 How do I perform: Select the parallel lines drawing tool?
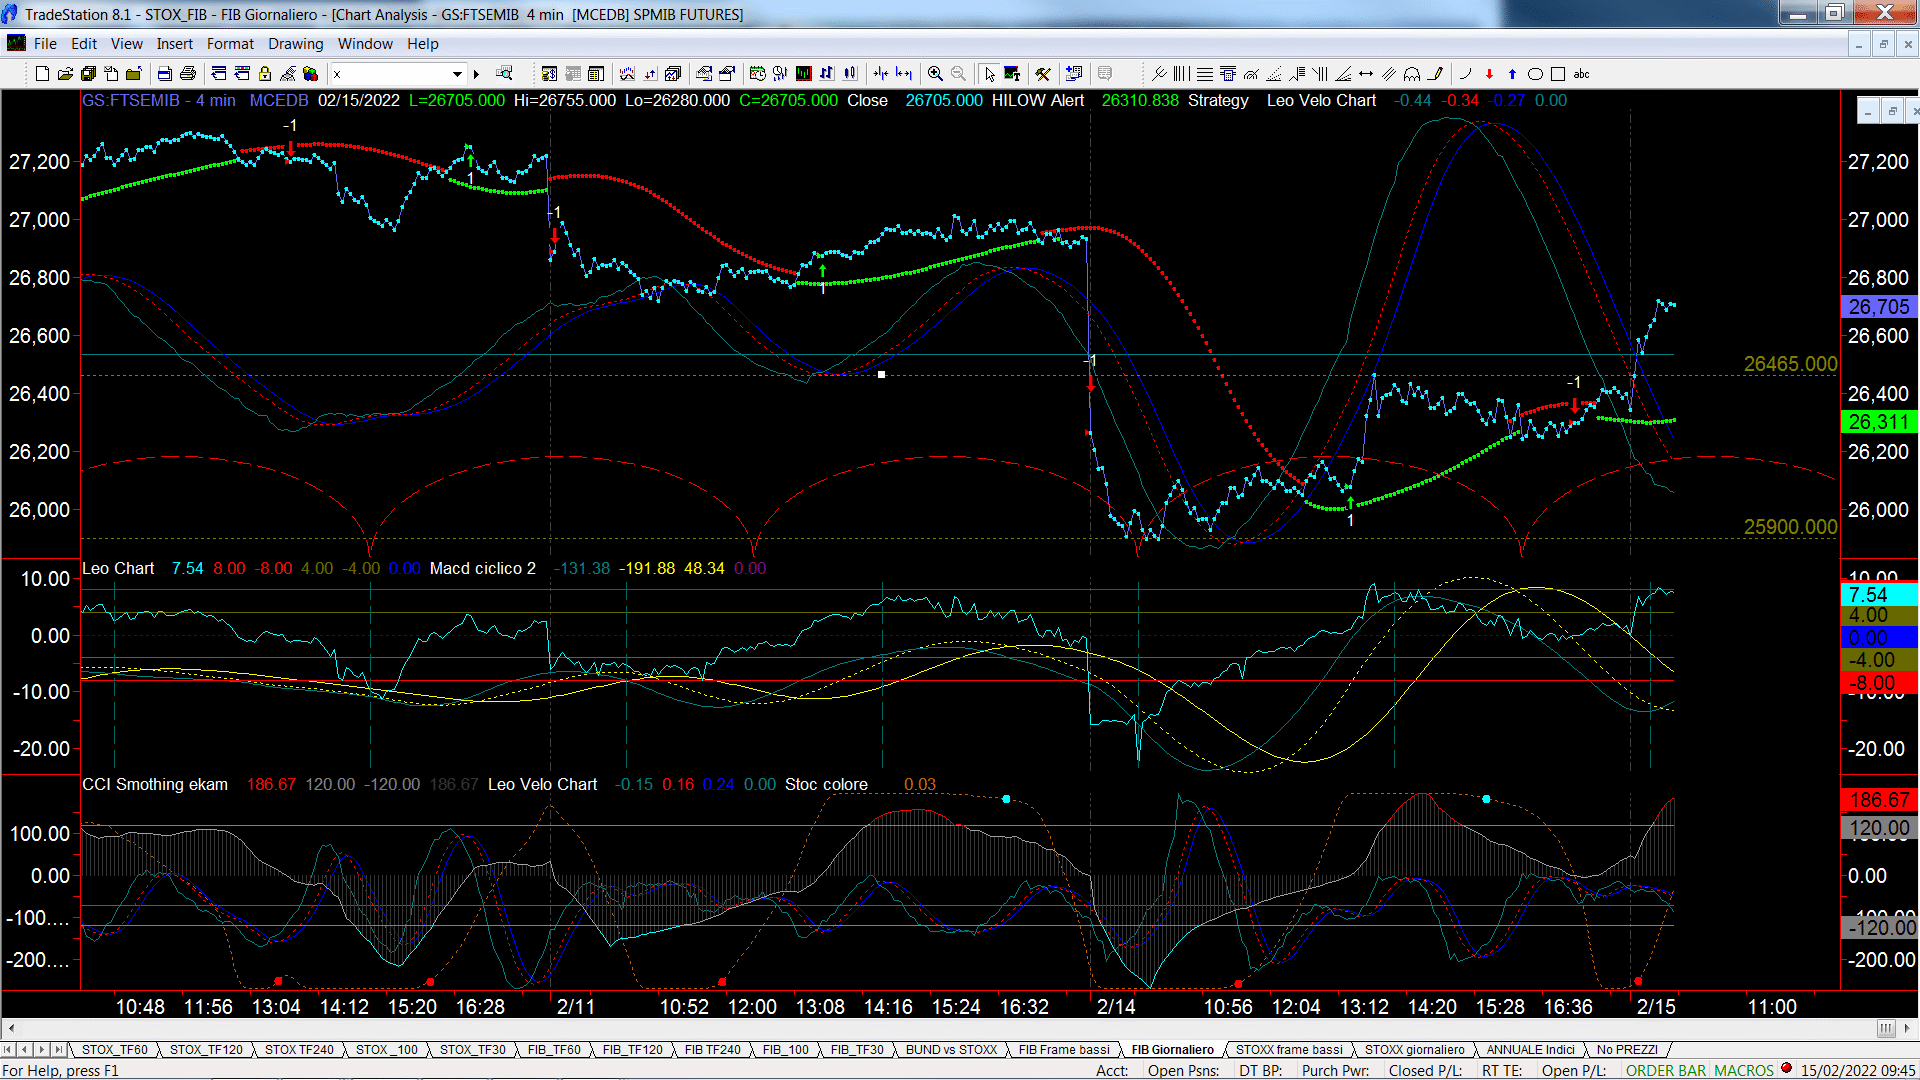point(1388,74)
